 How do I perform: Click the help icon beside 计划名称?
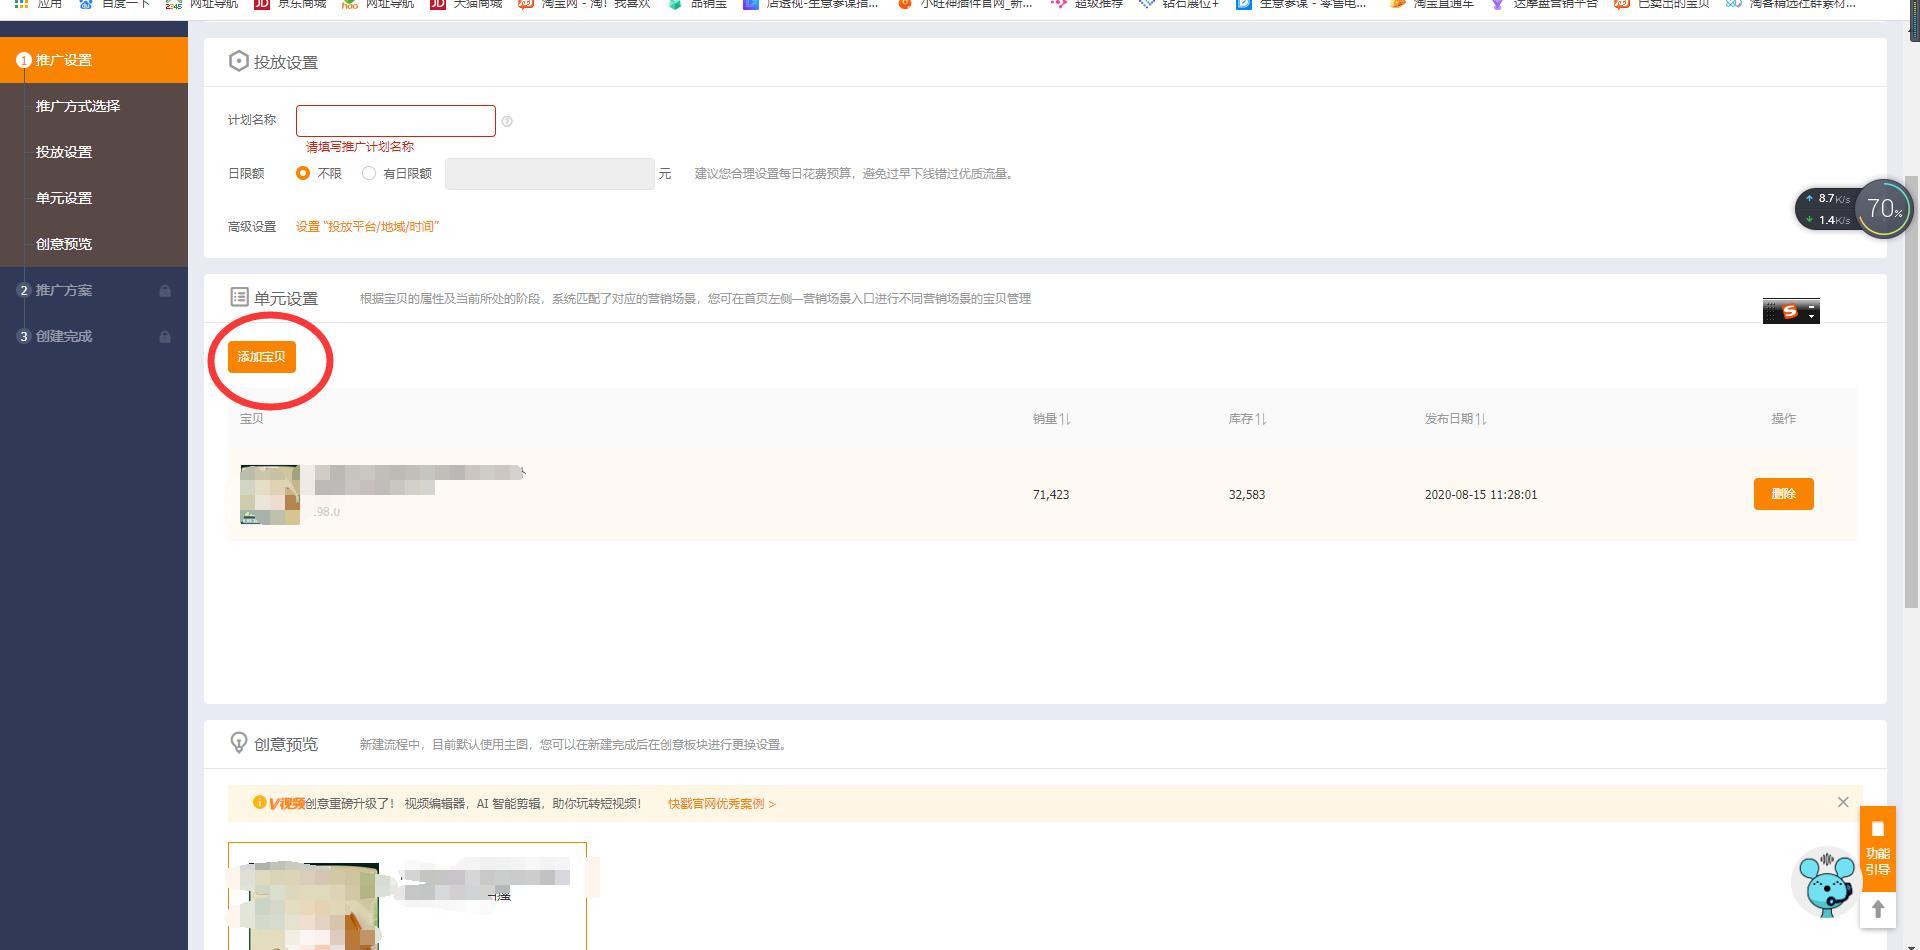pyautogui.click(x=507, y=122)
